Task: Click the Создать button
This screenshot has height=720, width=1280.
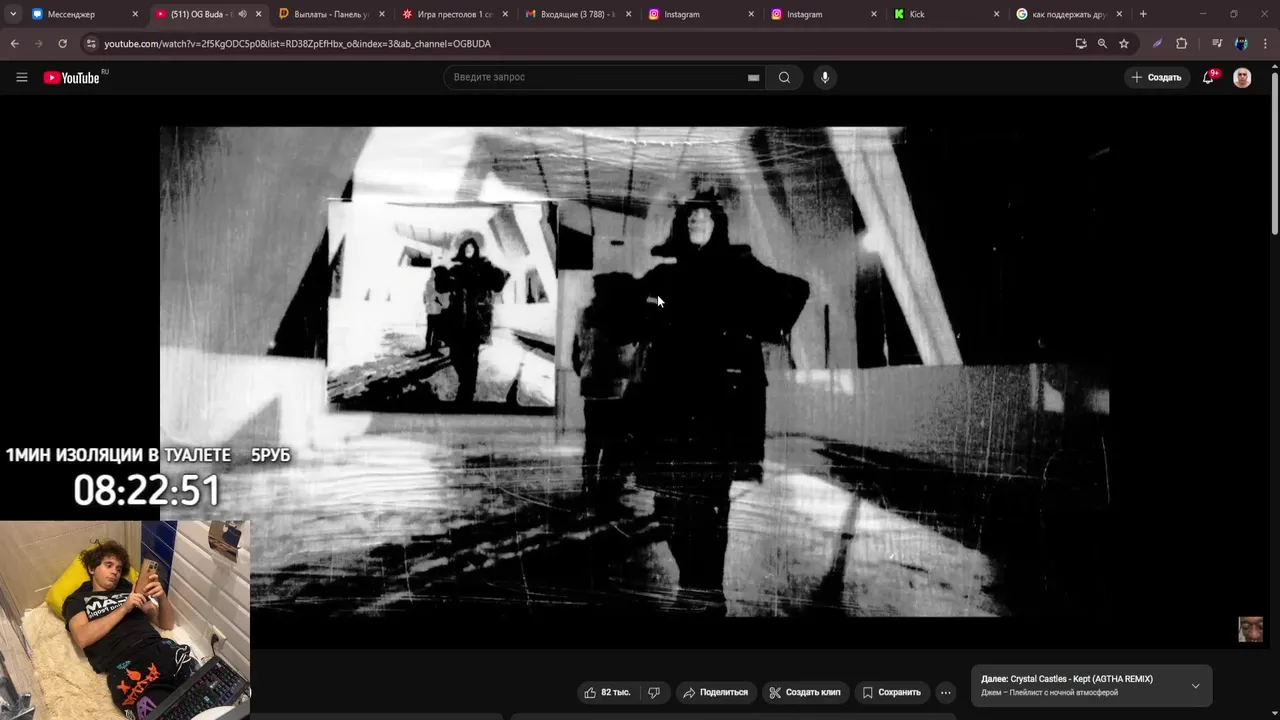Action: point(1156,77)
